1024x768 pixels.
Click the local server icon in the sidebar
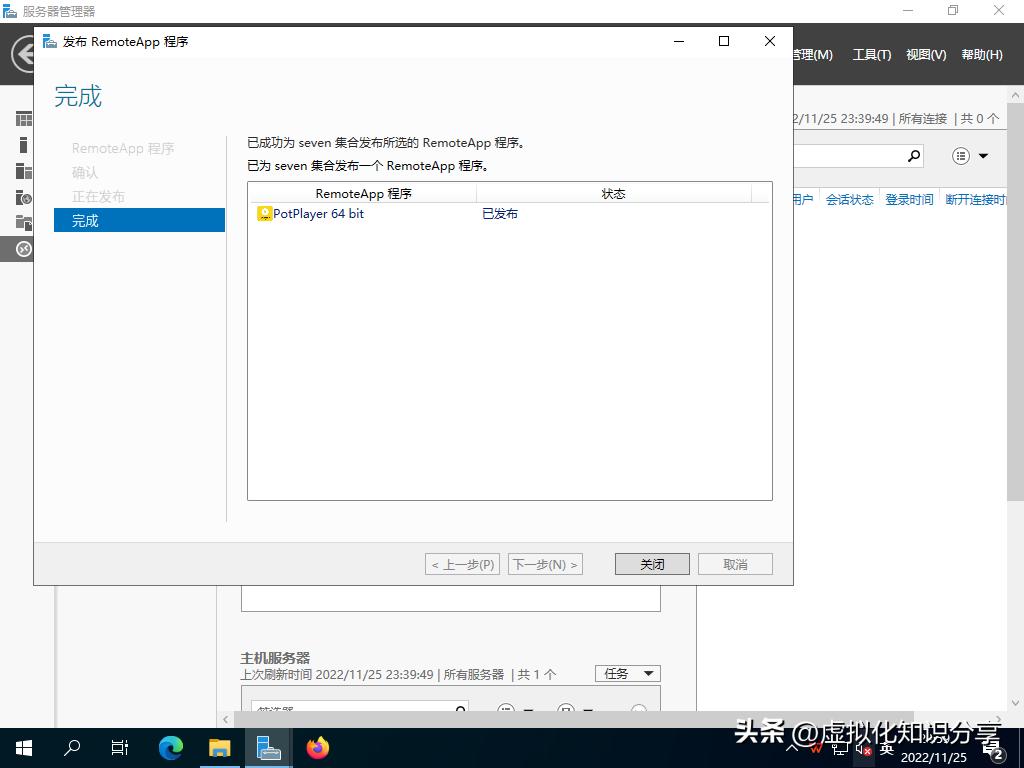coord(22,144)
